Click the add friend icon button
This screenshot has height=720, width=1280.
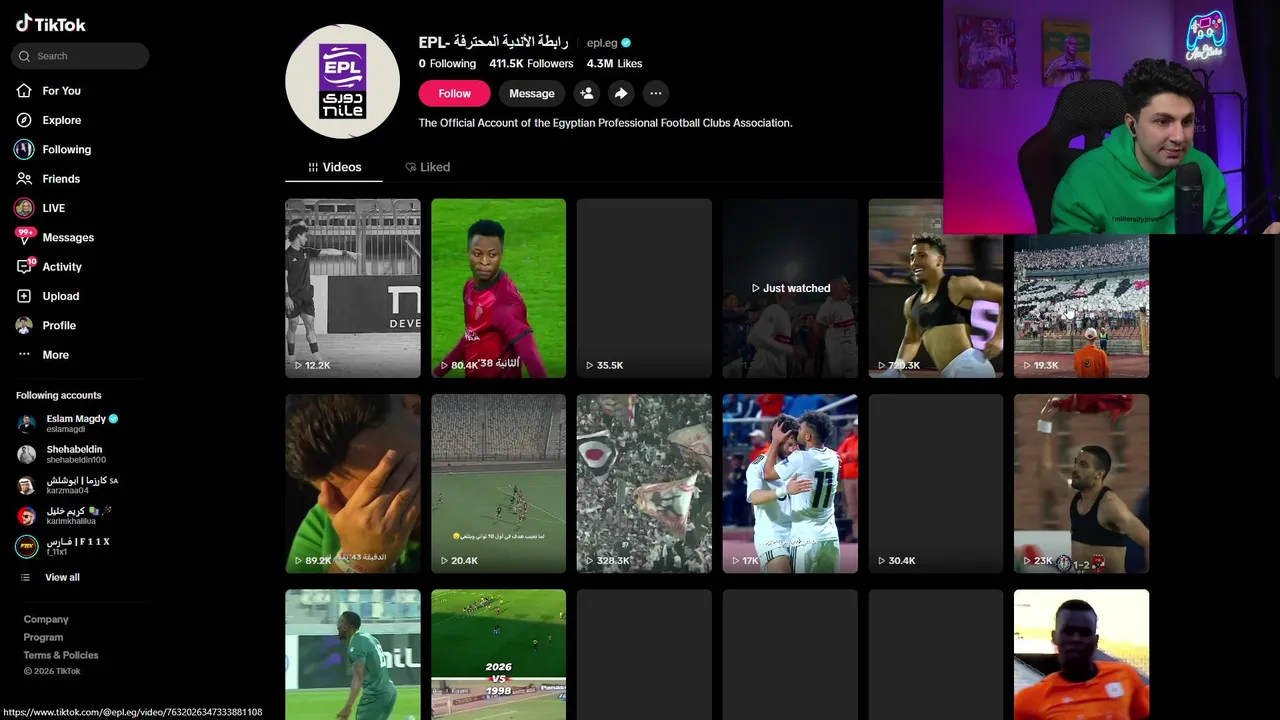(587, 93)
